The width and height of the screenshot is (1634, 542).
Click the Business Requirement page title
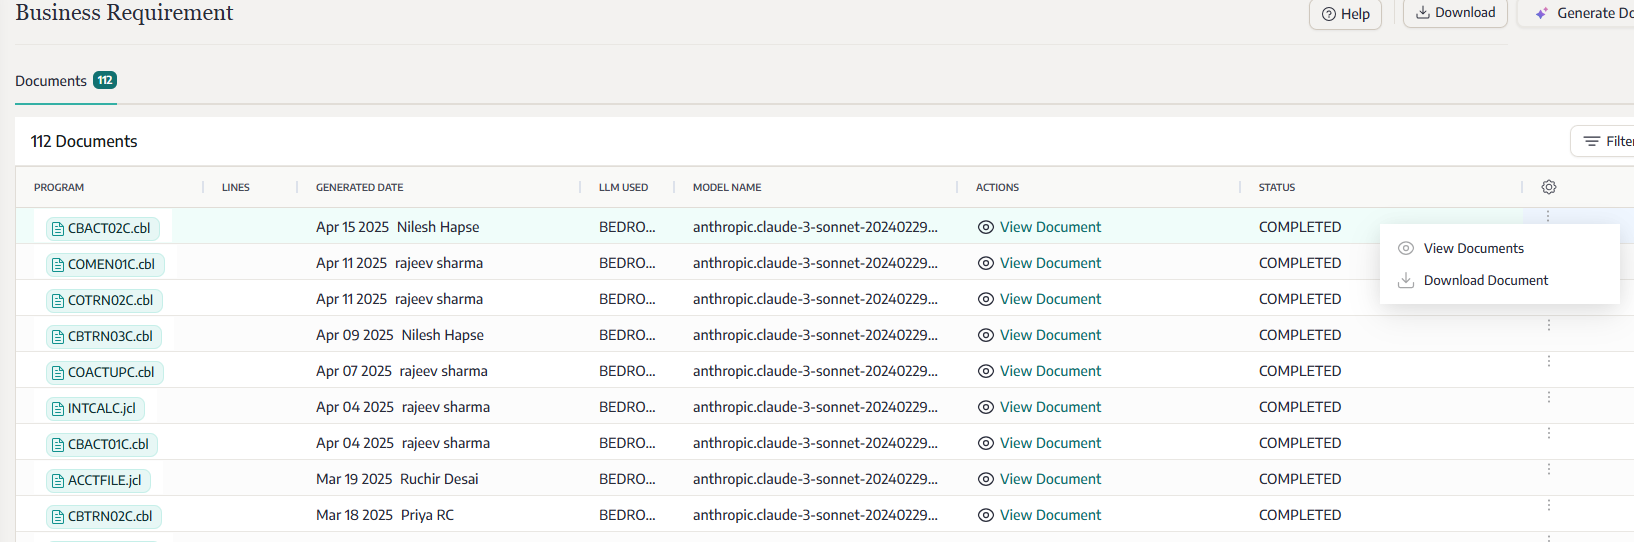(x=124, y=13)
